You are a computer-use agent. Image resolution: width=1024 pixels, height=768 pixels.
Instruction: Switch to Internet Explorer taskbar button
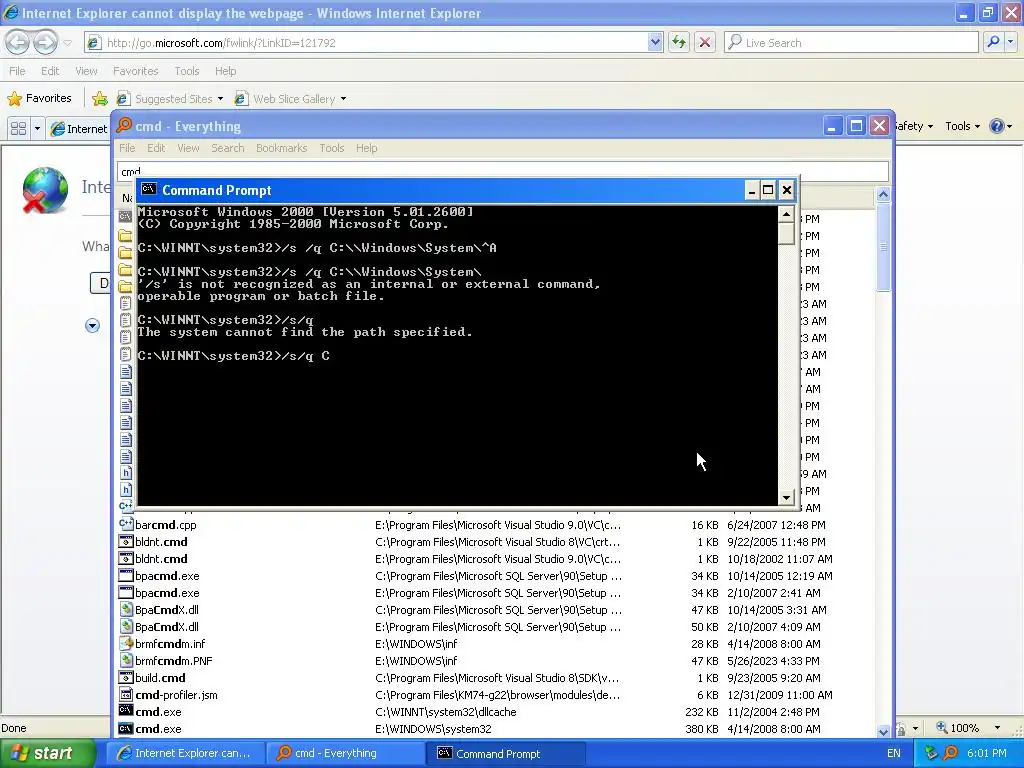(x=185, y=753)
